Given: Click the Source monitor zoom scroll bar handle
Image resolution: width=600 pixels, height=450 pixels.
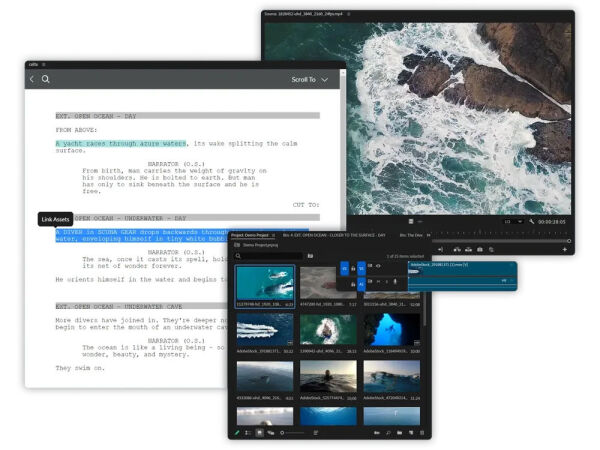Looking at the screenshot, I should 569,241.
